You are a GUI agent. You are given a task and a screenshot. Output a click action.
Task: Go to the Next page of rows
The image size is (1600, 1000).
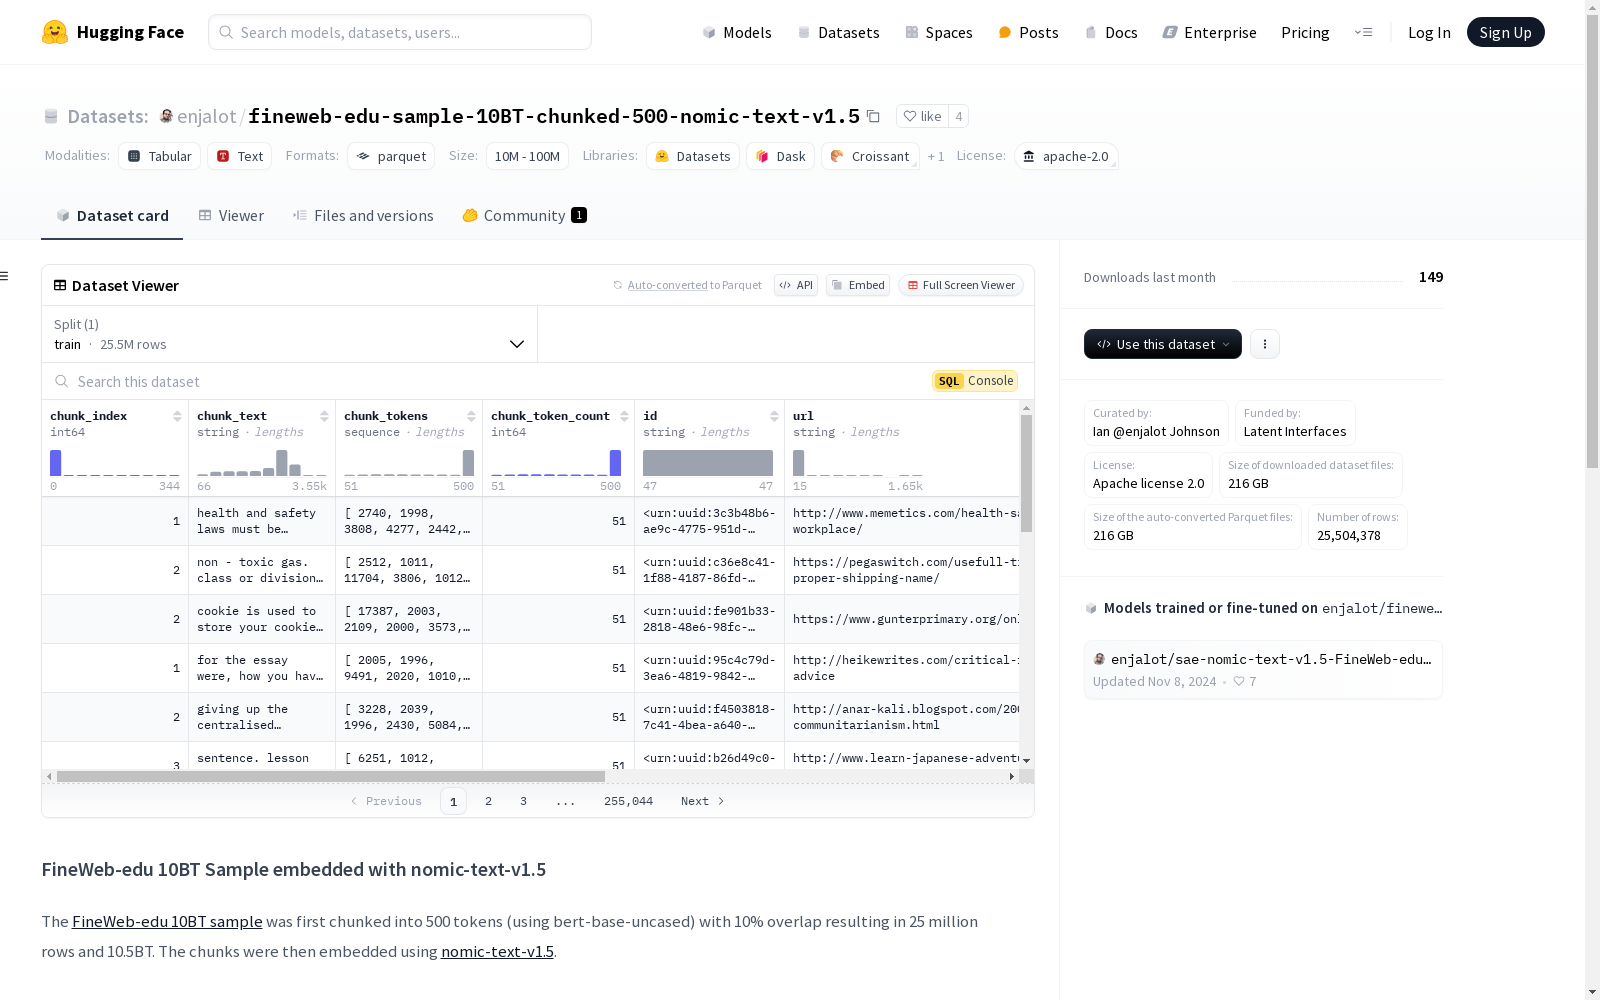[702, 801]
